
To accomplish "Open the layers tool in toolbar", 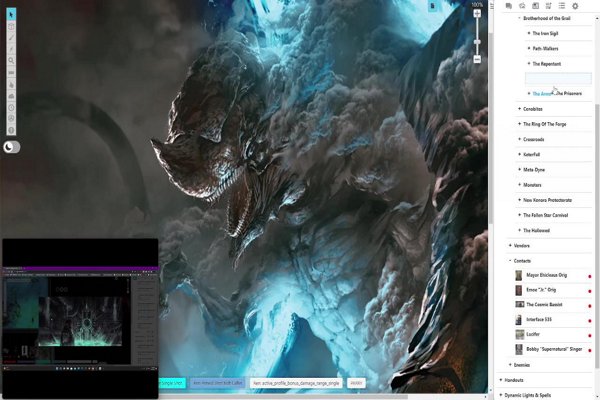I will (11, 27).
